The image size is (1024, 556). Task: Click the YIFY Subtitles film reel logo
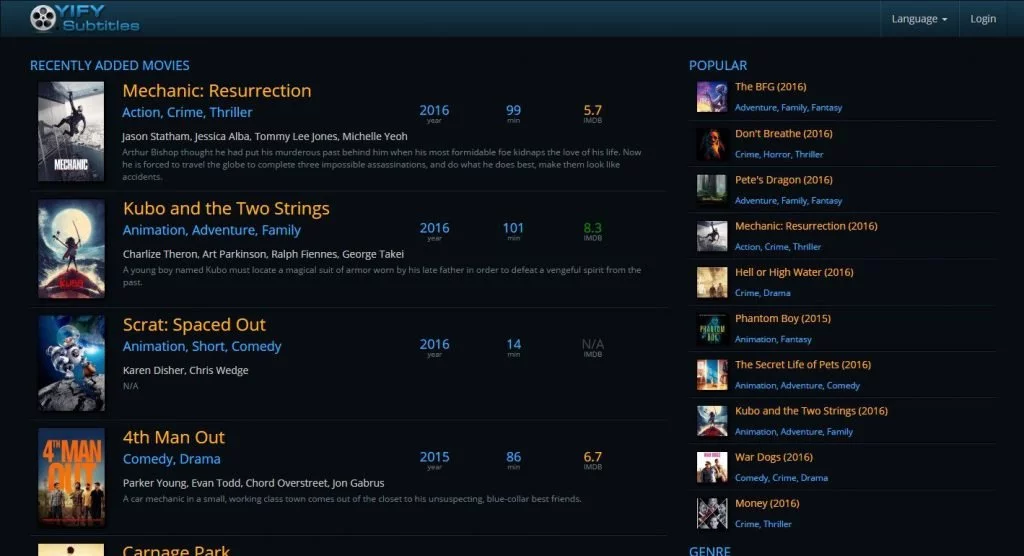(x=43, y=18)
